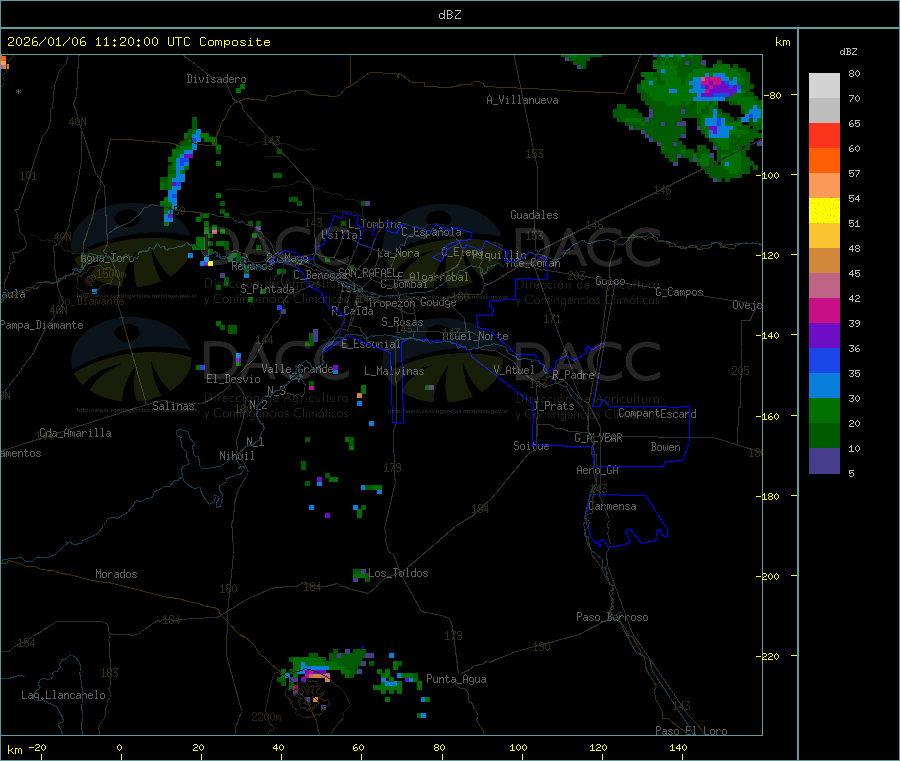Select the bright green 20 dBZ legend swatch

pos(824,410)
